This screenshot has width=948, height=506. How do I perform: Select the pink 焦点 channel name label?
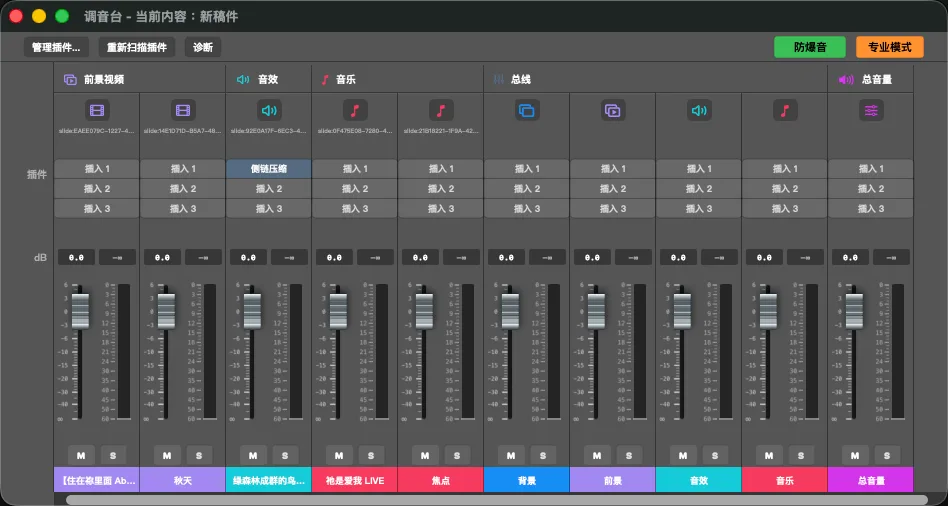(x=441, y=481)
